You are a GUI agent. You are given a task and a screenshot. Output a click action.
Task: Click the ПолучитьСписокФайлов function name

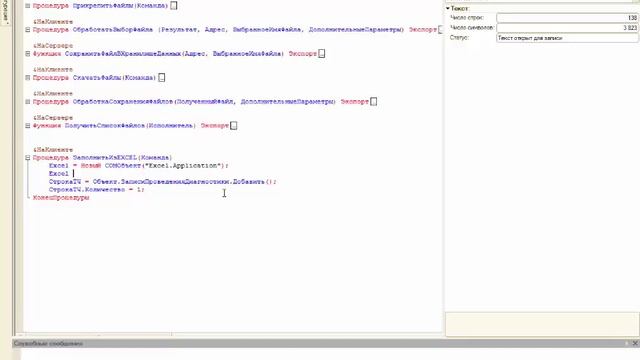105,126
